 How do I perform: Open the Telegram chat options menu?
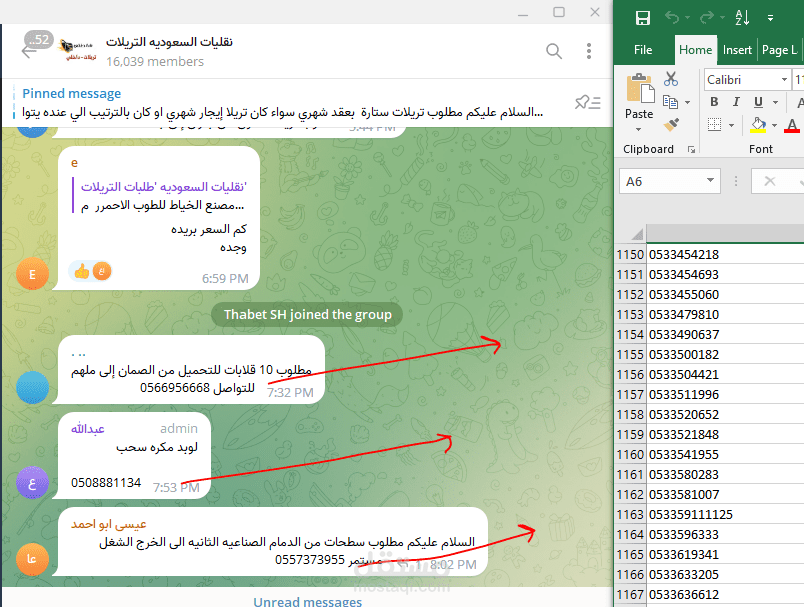(x=588, y=50)
